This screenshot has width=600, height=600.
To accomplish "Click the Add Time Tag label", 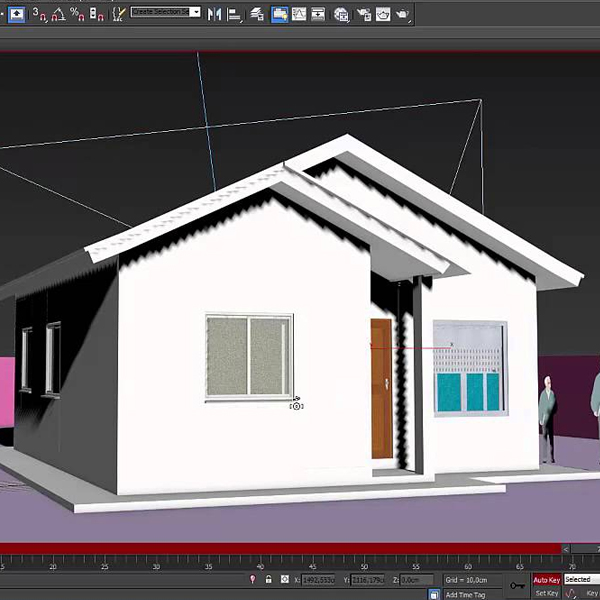I will coord(465,594).
